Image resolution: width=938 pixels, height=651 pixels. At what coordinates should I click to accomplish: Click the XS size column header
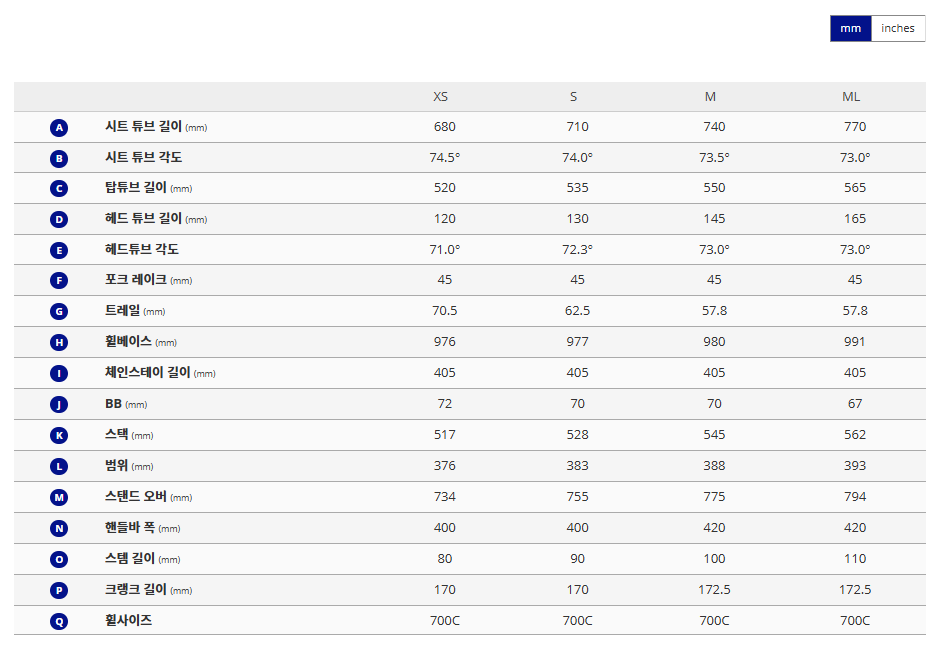coord(441,97)
